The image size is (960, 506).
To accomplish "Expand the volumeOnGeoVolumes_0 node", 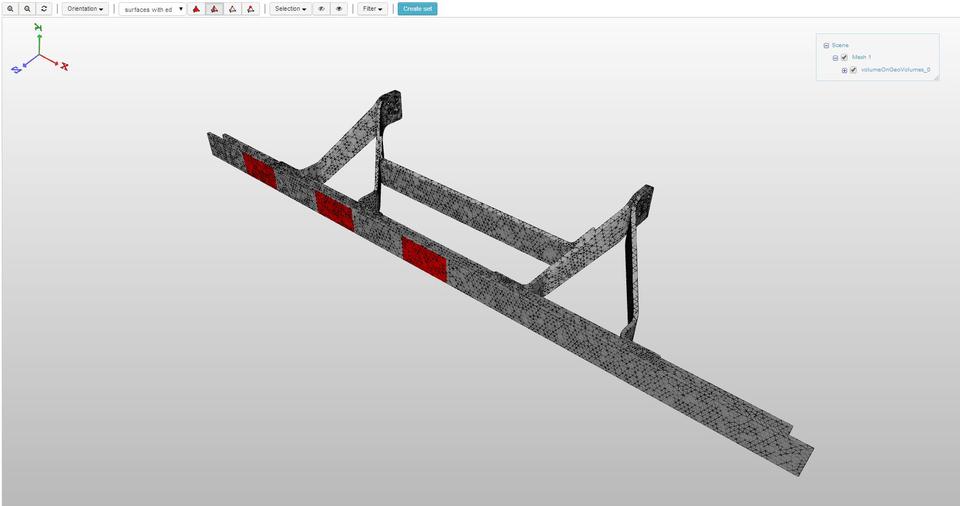I will [844, 70].
